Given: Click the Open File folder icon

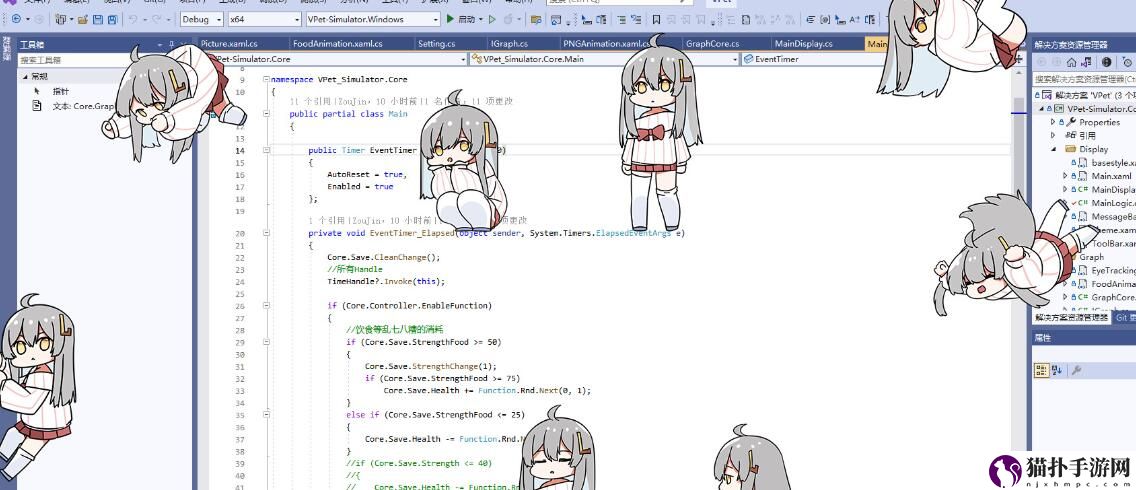Looking at the screenshot, I should 83,19.
